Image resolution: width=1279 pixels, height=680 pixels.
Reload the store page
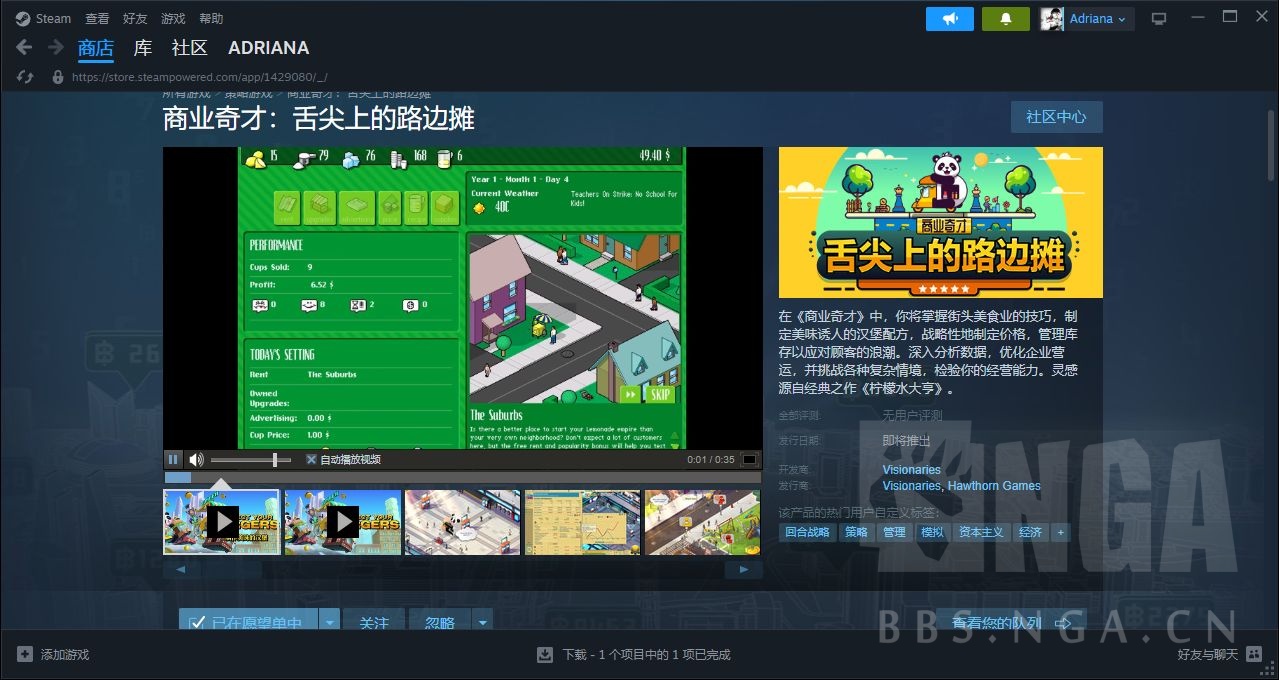point(26,76)
